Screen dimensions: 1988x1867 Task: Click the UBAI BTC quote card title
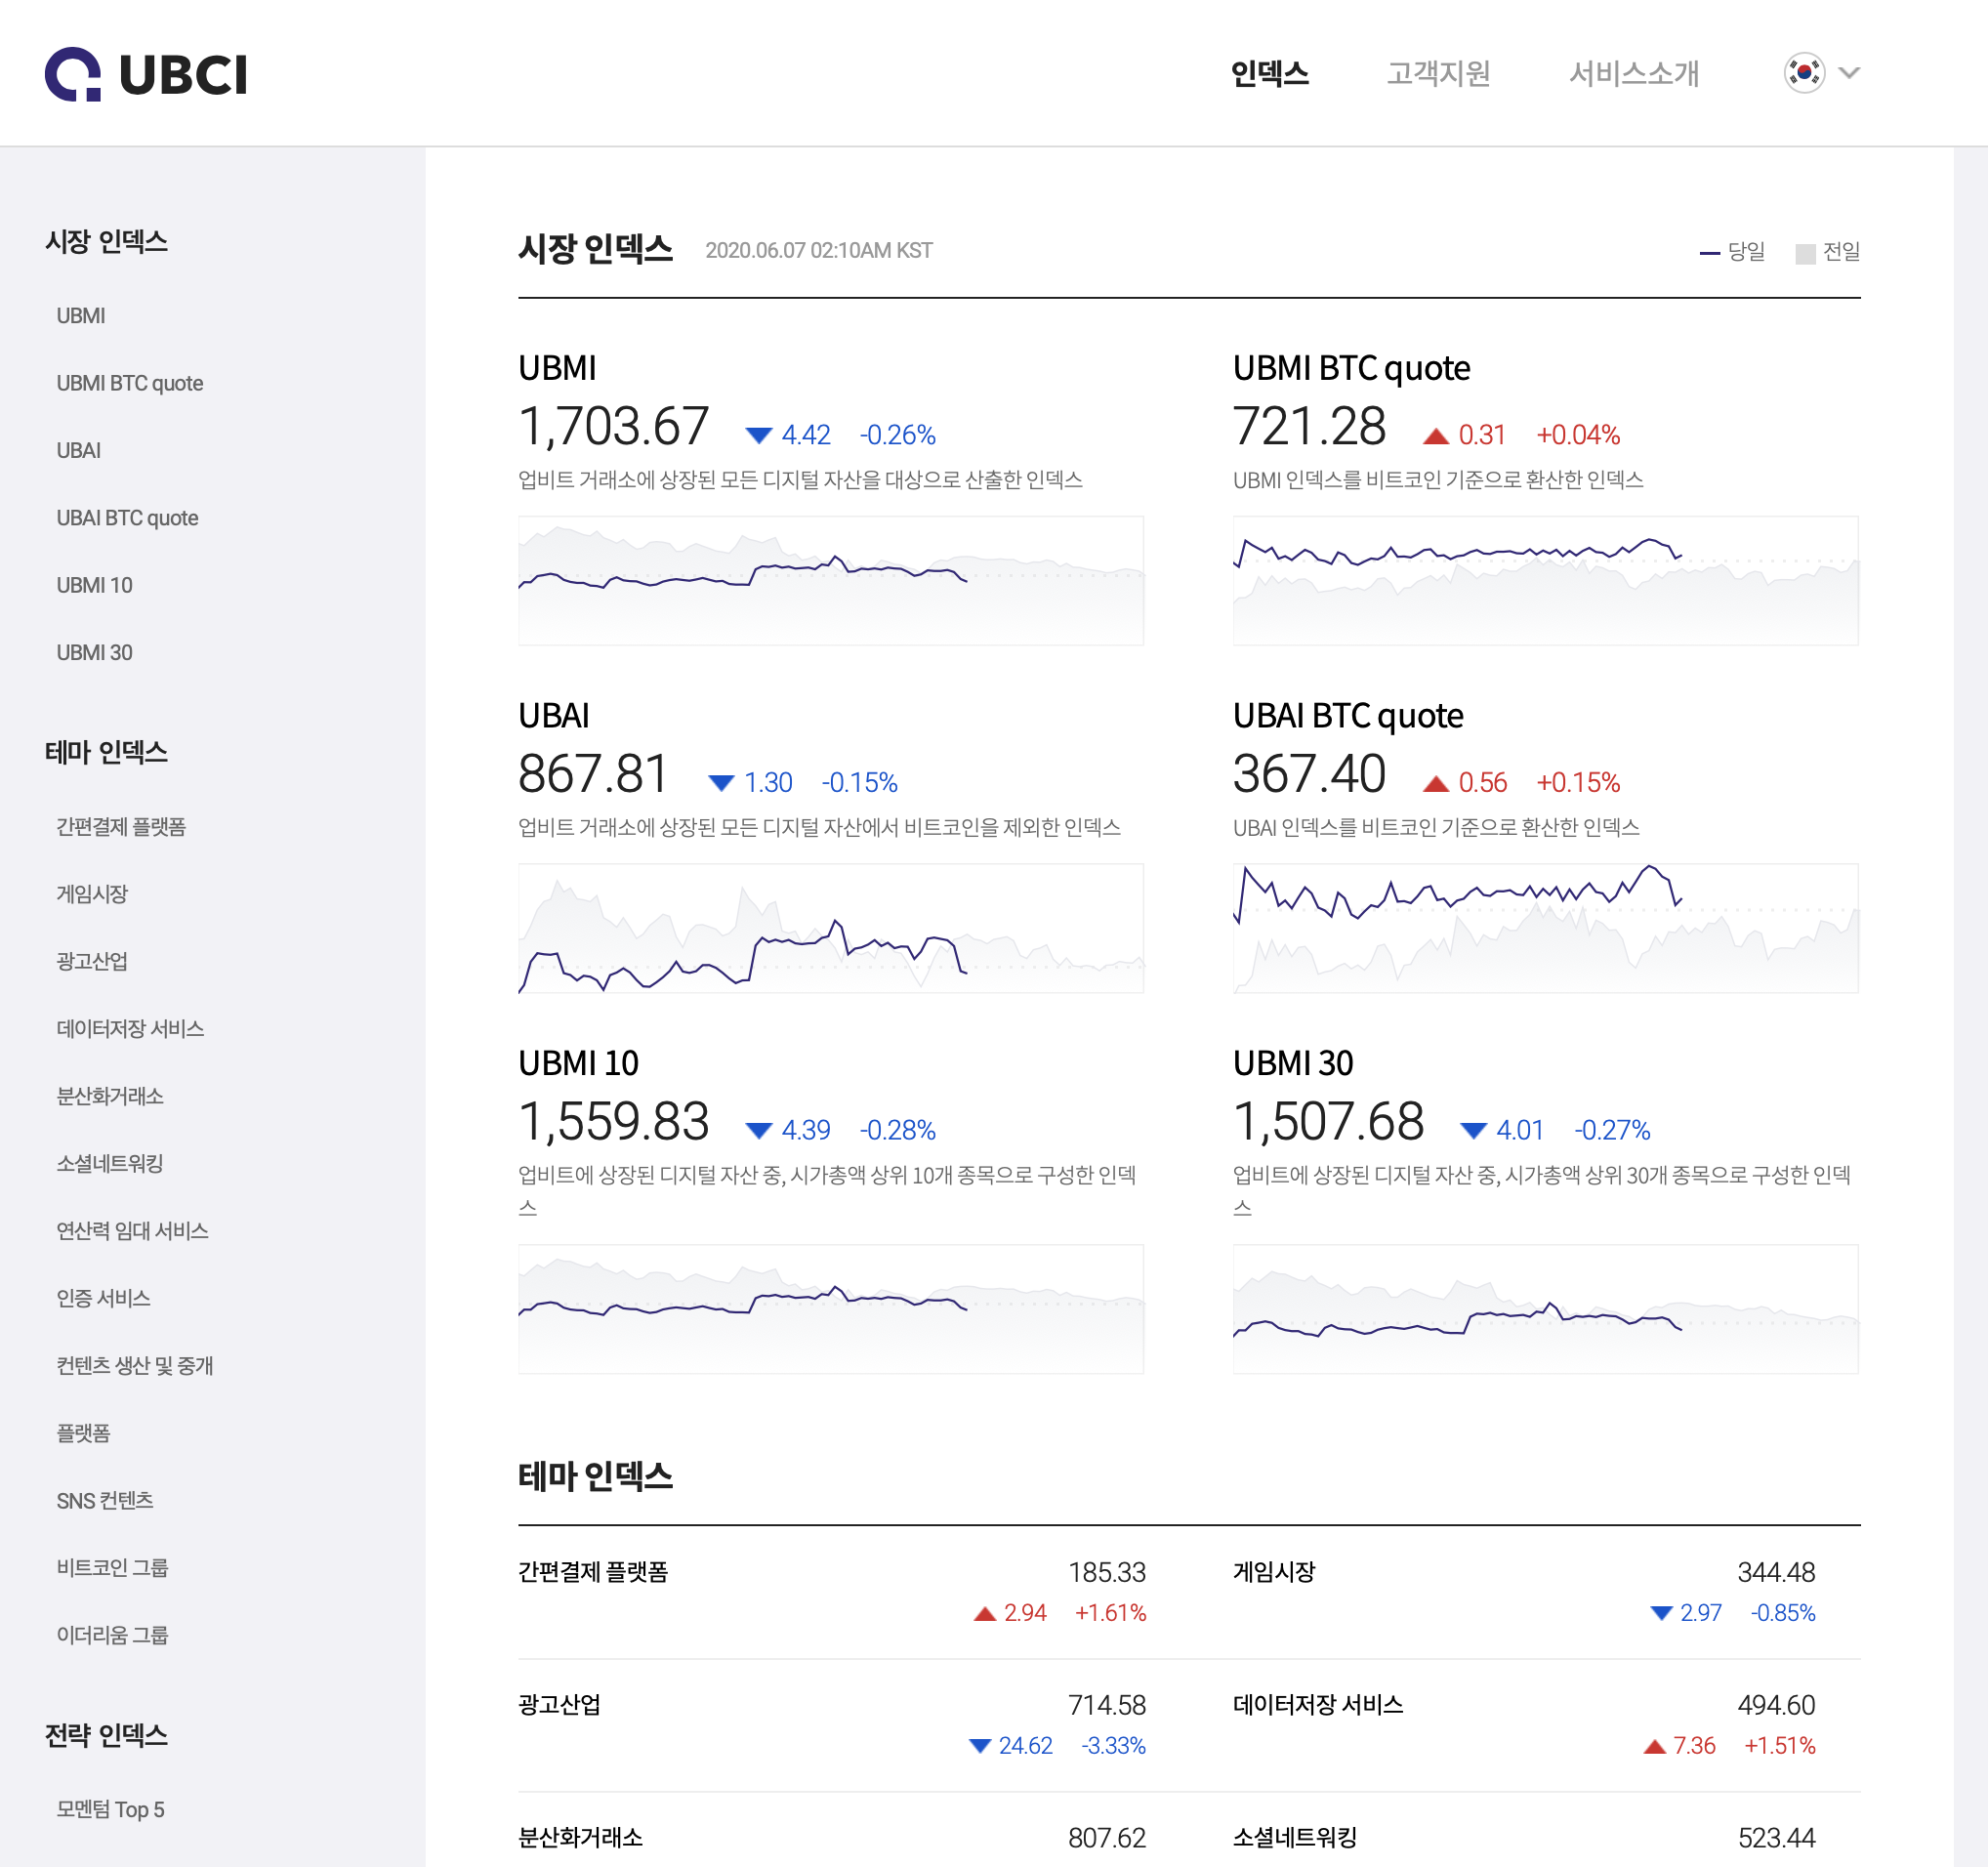[x=1348, y=716]
